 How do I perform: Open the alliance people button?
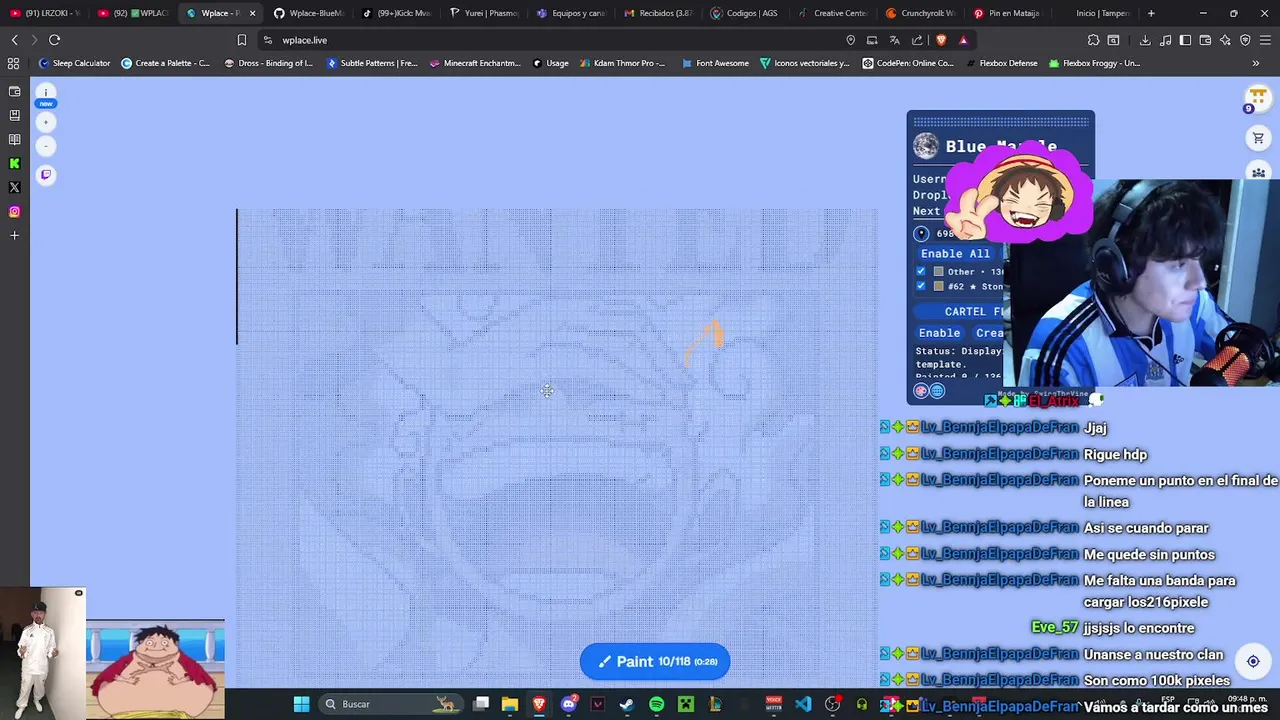[1258, 173]
